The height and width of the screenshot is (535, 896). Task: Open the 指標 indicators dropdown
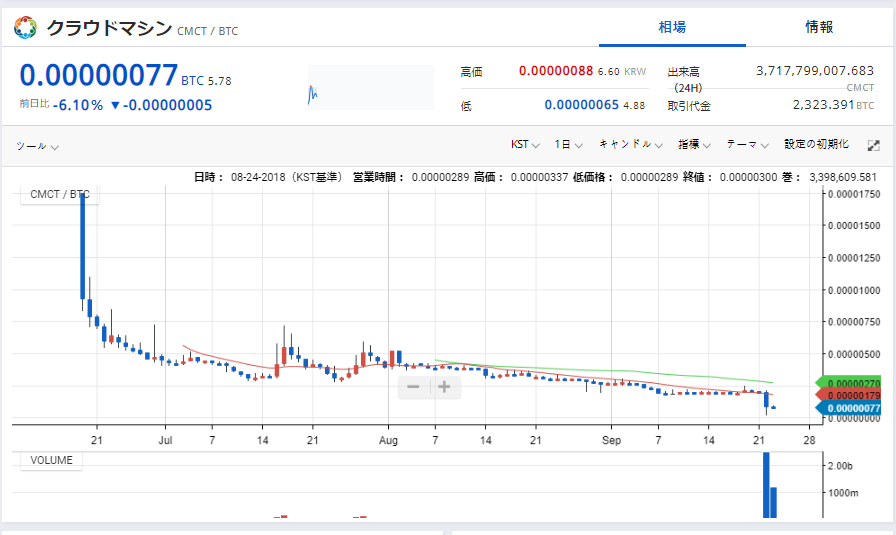click(694, 145)
